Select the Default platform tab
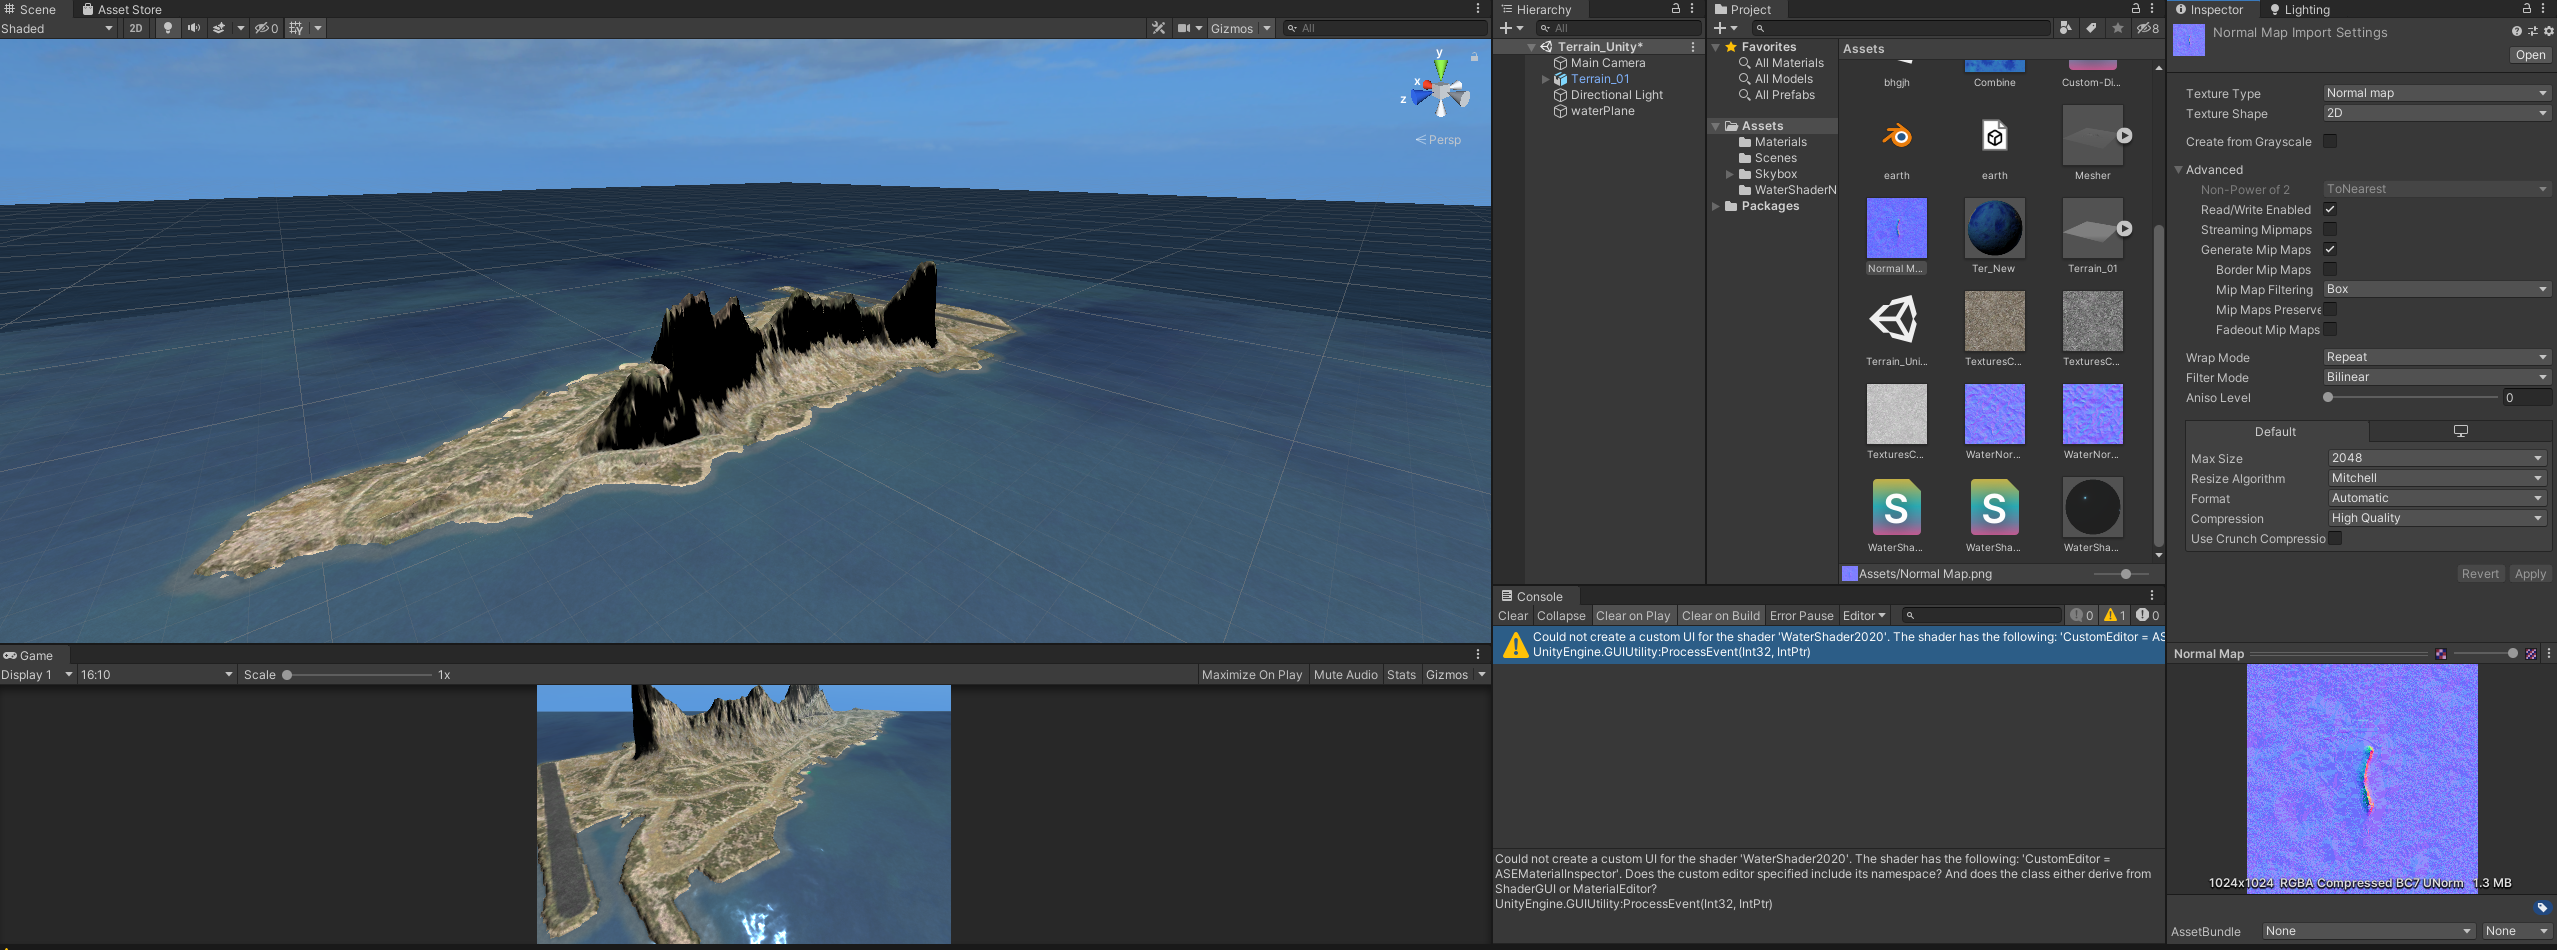2557x950 pixels. pyautogui.click(x=2275, y=432)
